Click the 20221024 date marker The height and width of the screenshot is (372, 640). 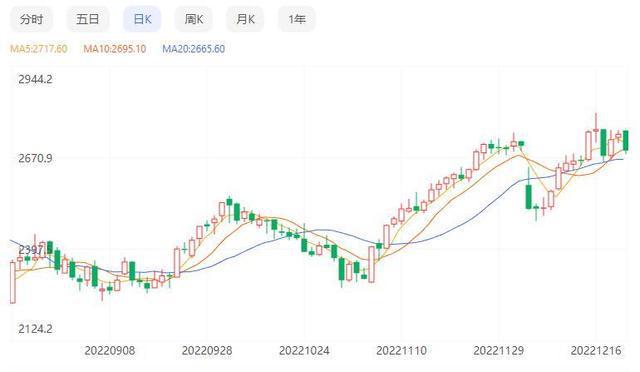click(x=304, y=351)
